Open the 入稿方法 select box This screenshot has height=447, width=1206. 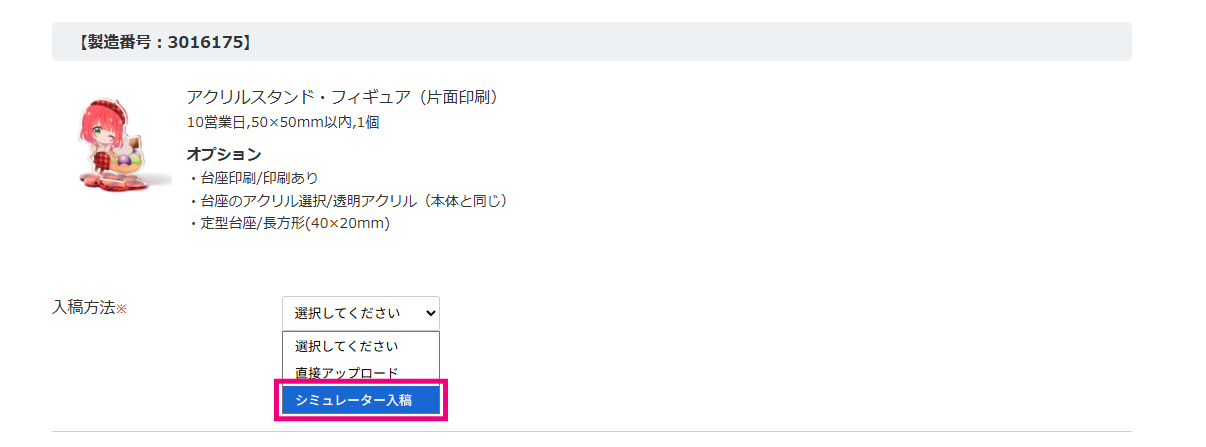tap(359, 313)
